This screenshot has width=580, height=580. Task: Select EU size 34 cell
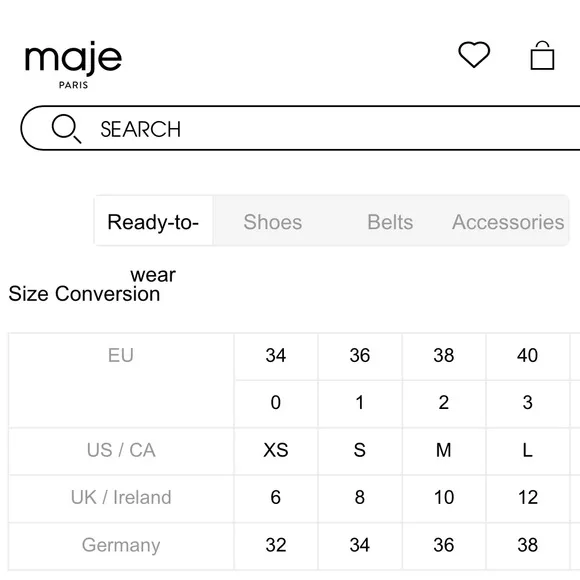(276, 356)
